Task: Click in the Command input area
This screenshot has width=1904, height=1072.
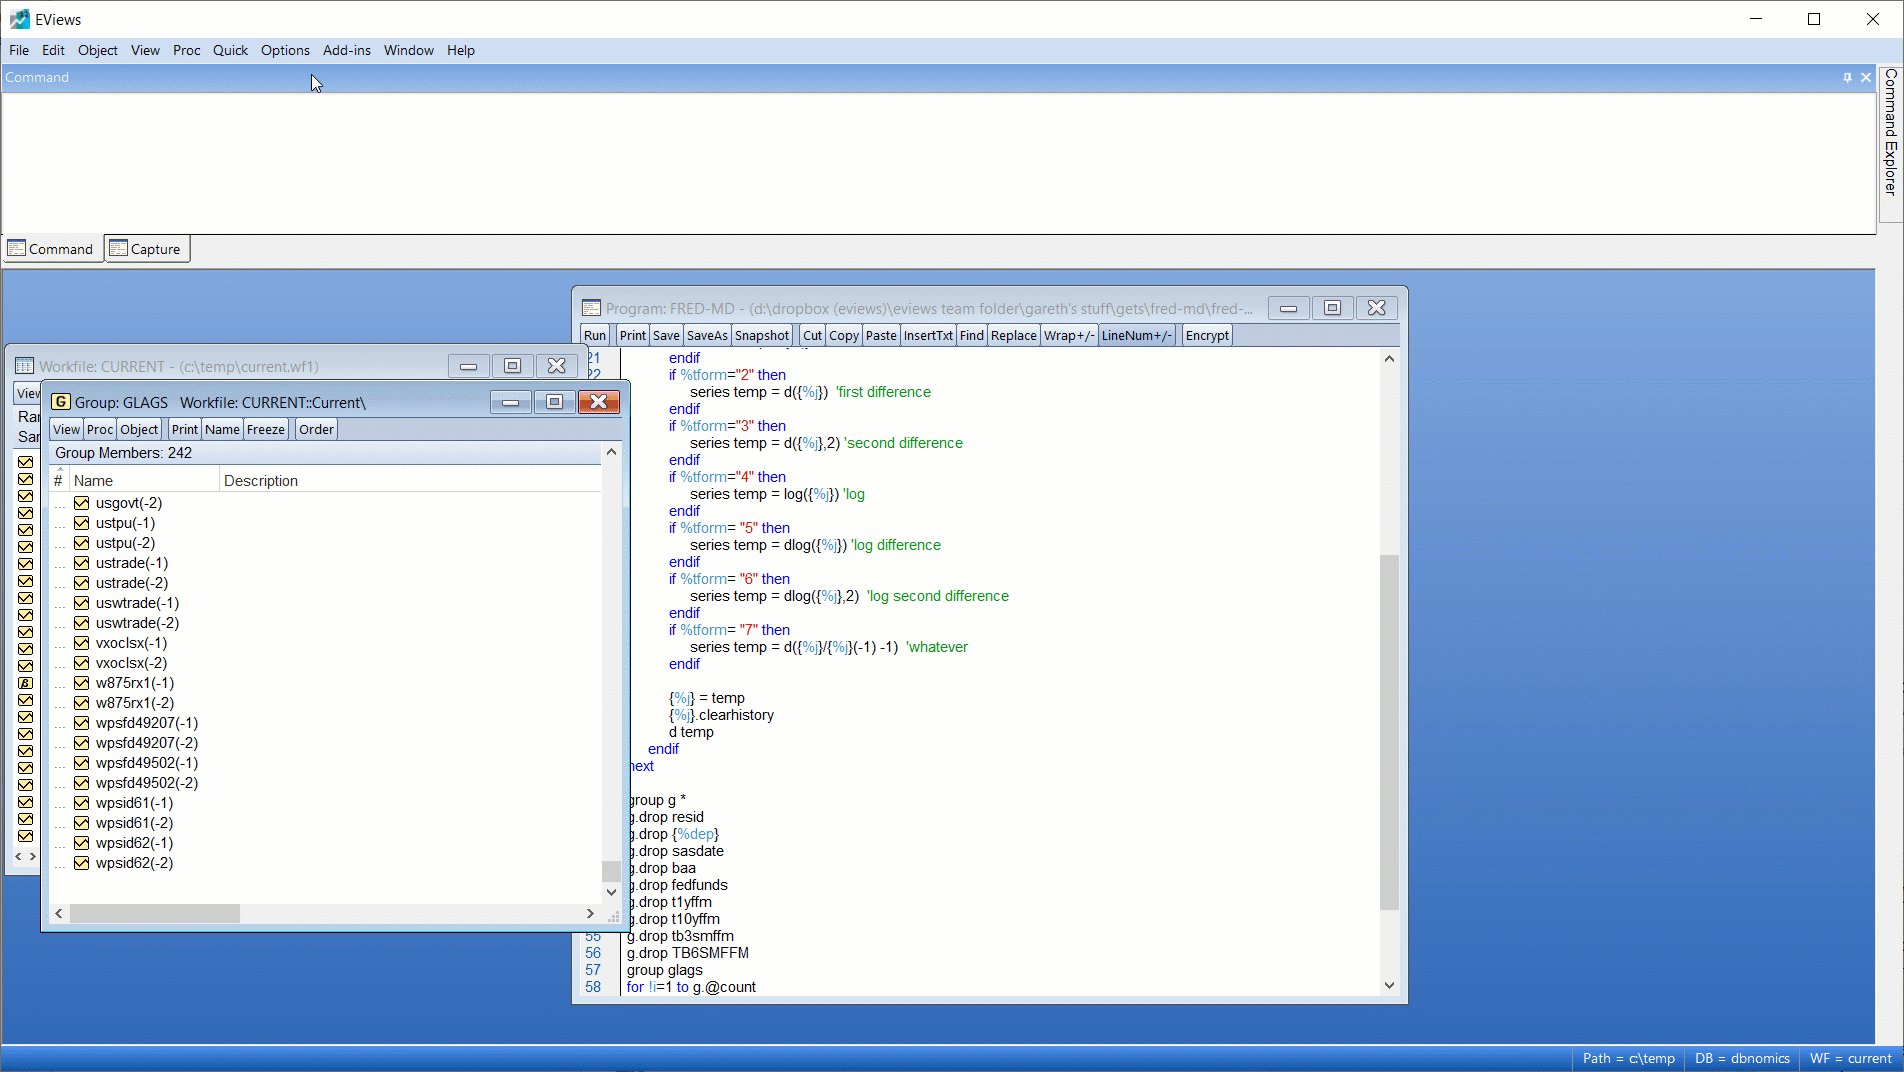Action: coord(900,160)
